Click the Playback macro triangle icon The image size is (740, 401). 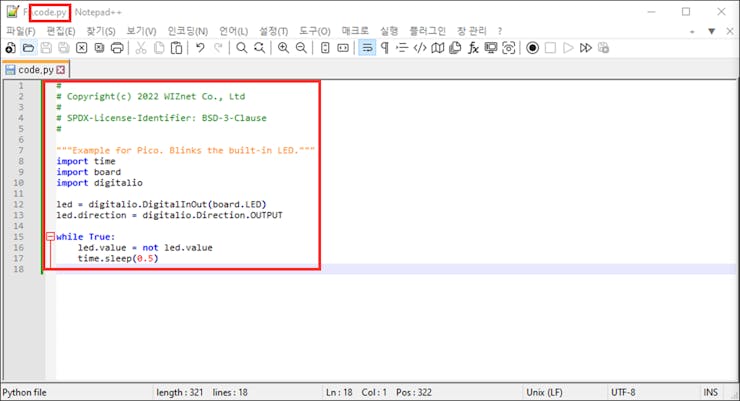pyautogui.click(x=568, y=48)
